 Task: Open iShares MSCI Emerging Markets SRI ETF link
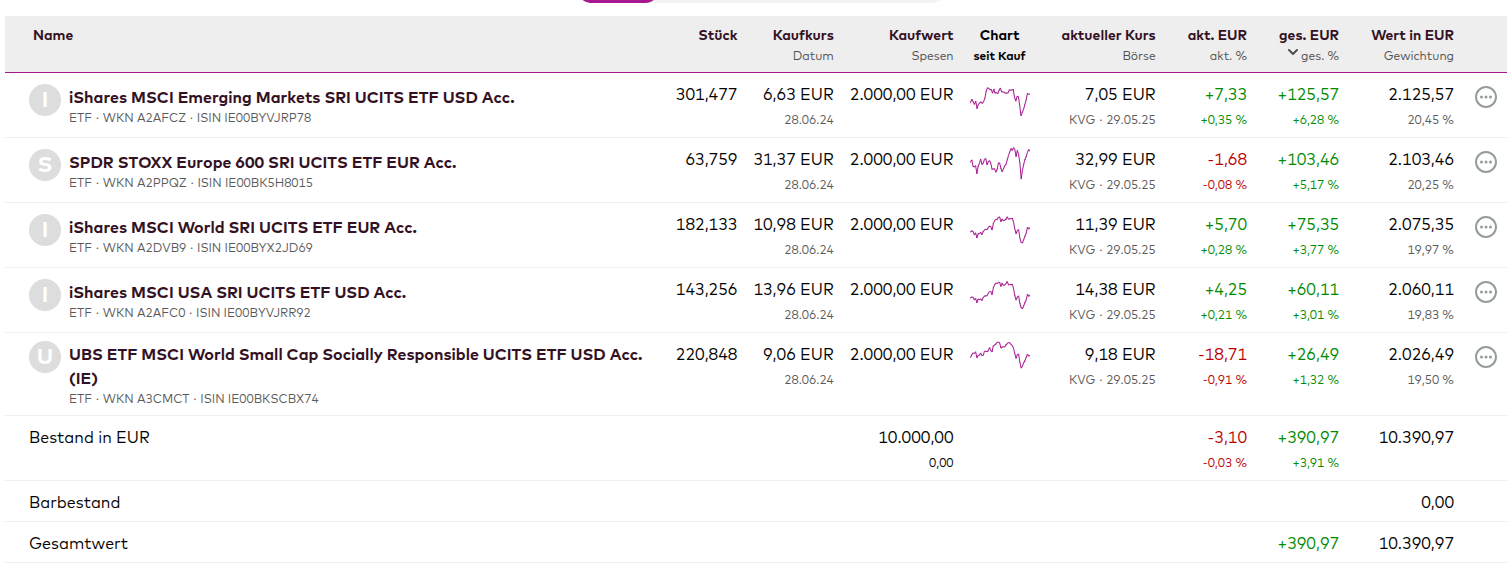tap(291, 98)
